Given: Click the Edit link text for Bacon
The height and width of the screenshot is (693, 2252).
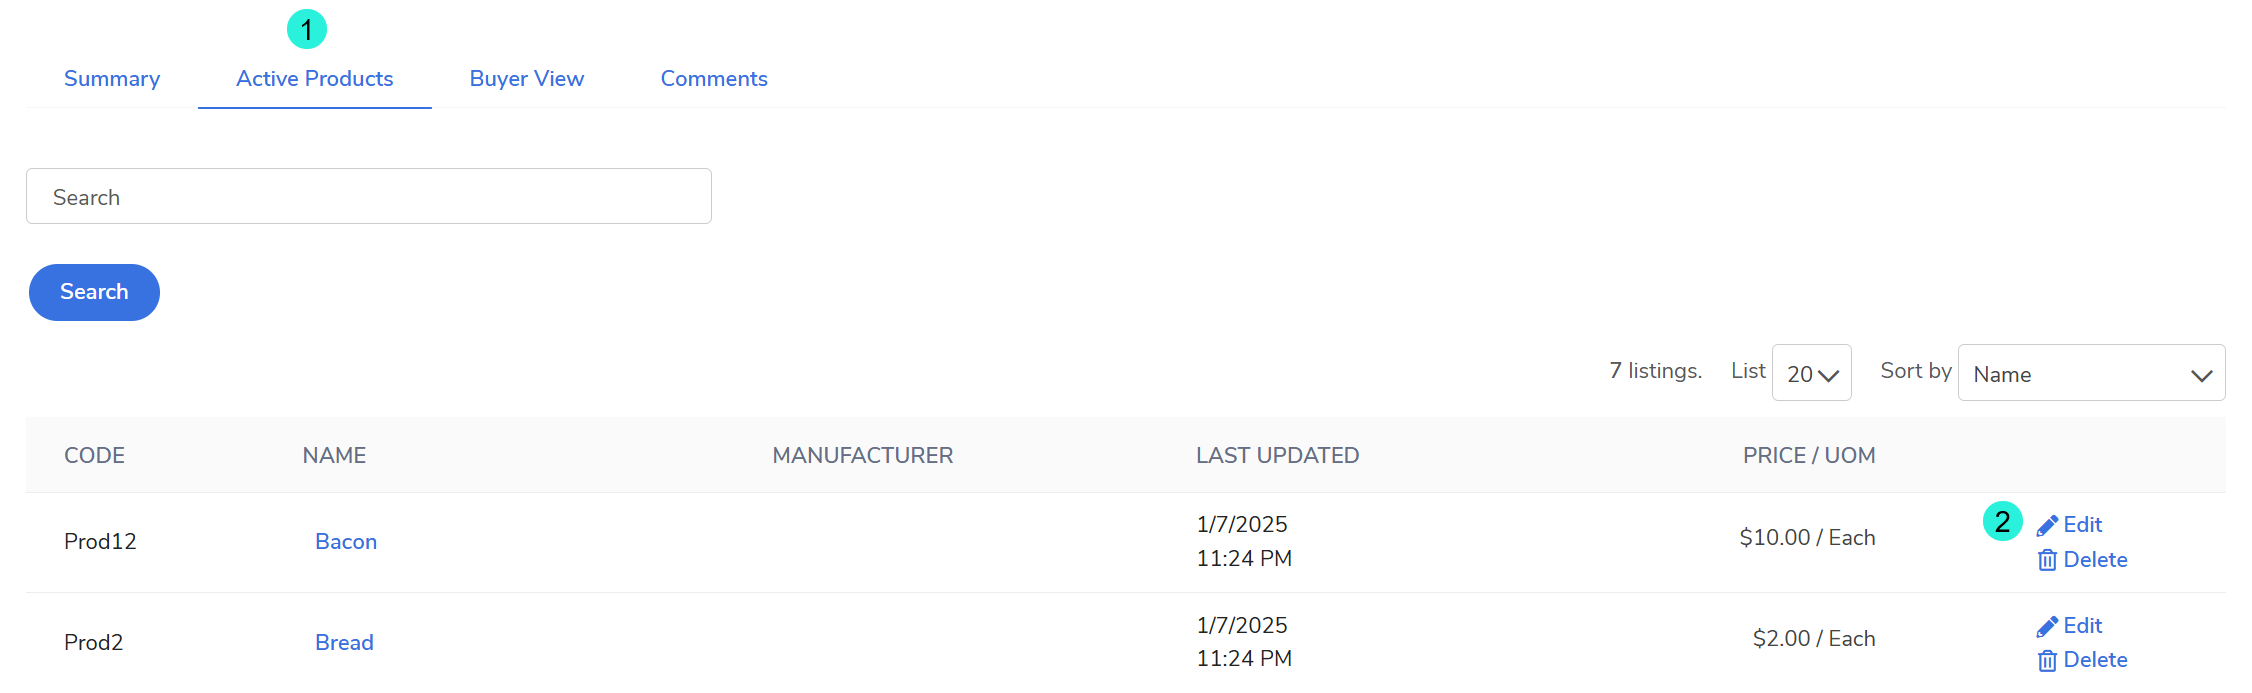Looking at the screenshot, I should point(2083,525).
